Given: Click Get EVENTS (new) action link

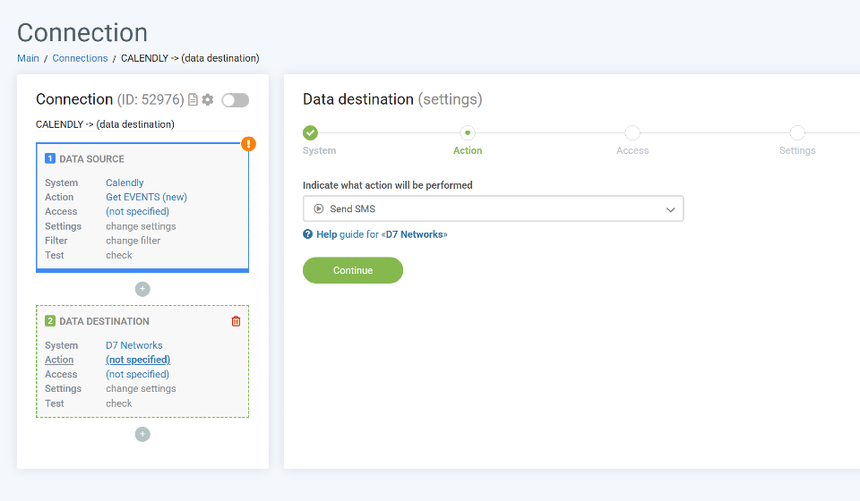Looking at the screenshot, I should [146, 197].
